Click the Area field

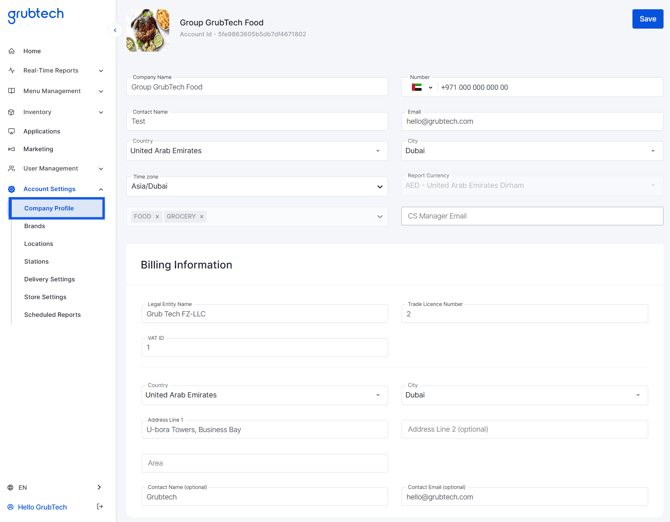pos(264,463)
